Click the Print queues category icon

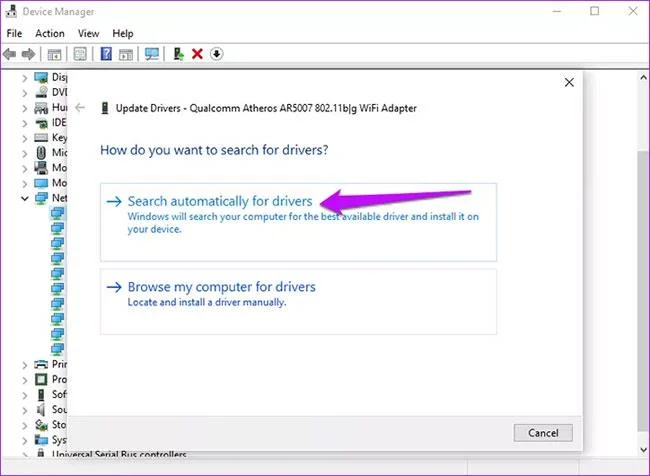(x=41, y=364)
